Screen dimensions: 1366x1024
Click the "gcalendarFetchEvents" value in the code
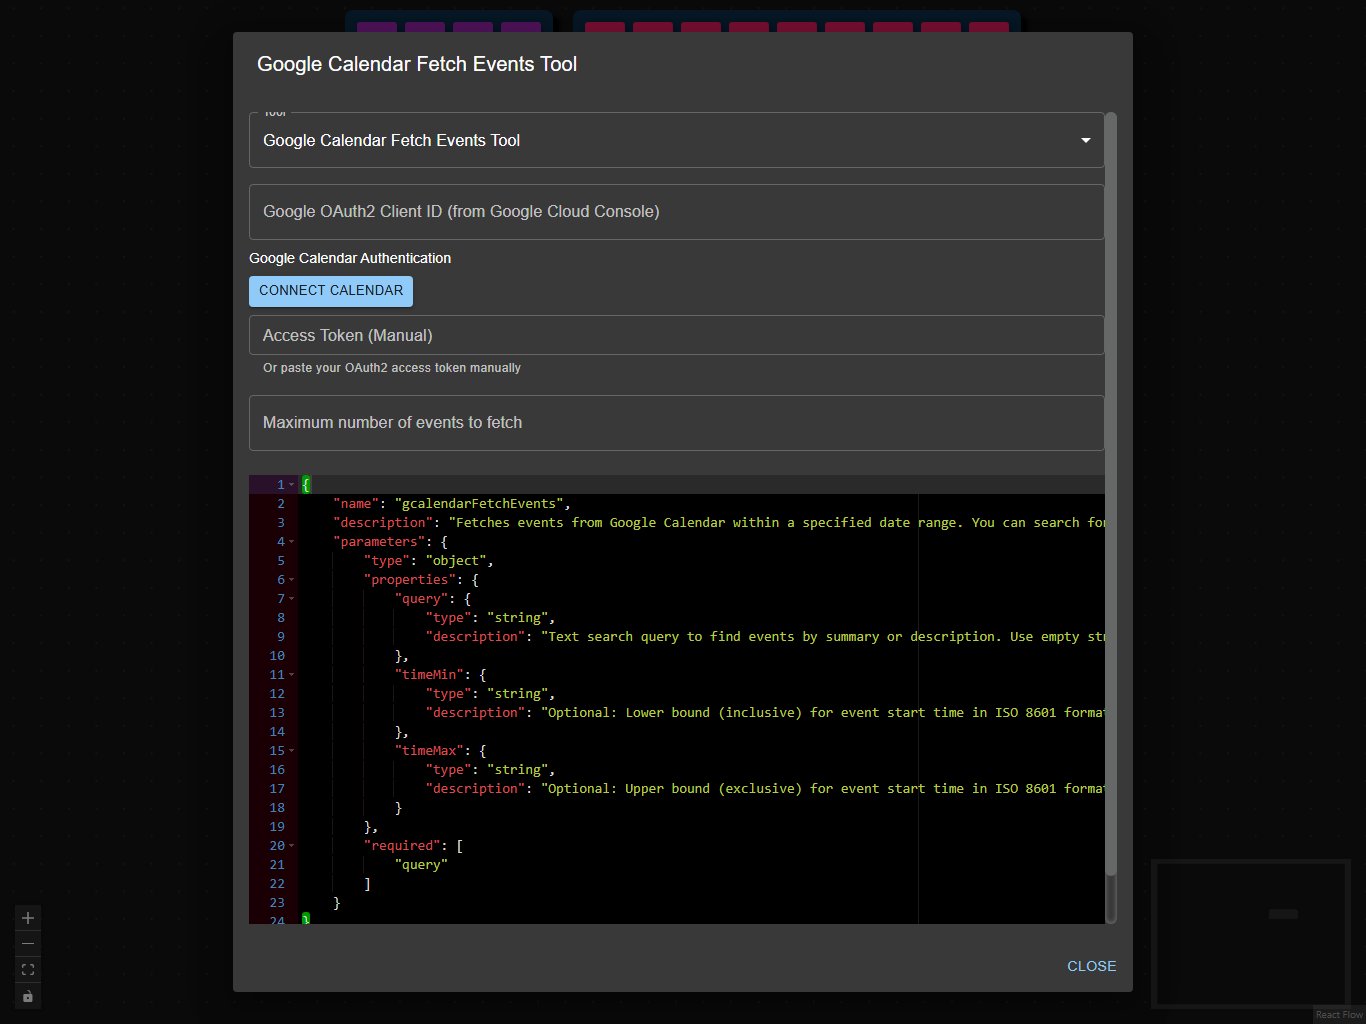[479, 504]
